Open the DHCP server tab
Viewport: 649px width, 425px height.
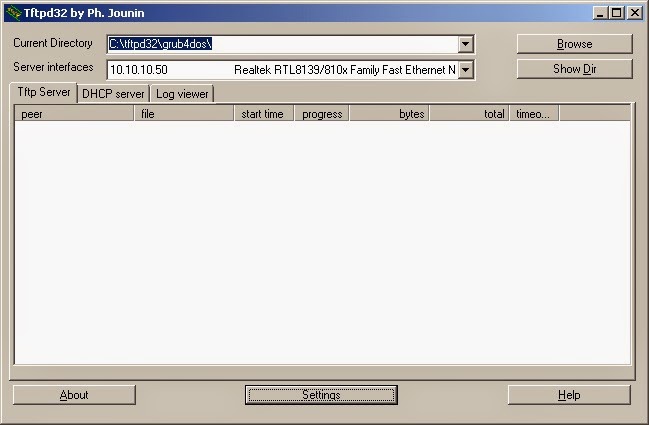coord(113,93)
